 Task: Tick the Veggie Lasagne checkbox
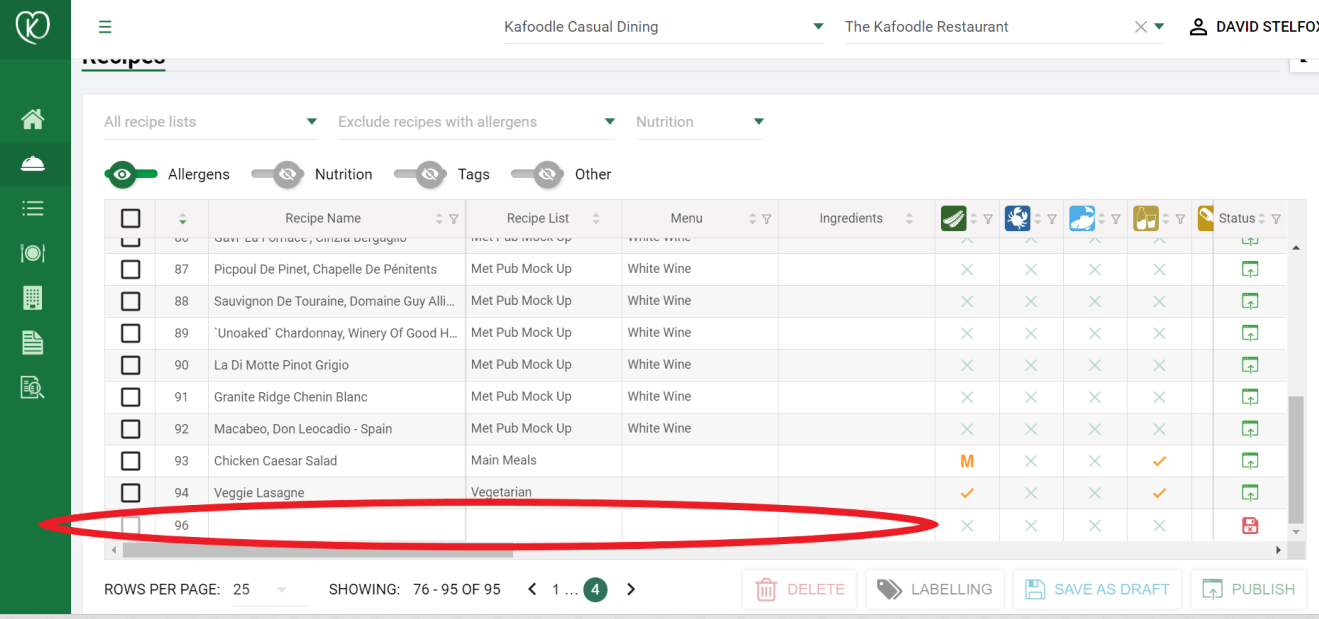pyautogui.click(x=130, y=493)
